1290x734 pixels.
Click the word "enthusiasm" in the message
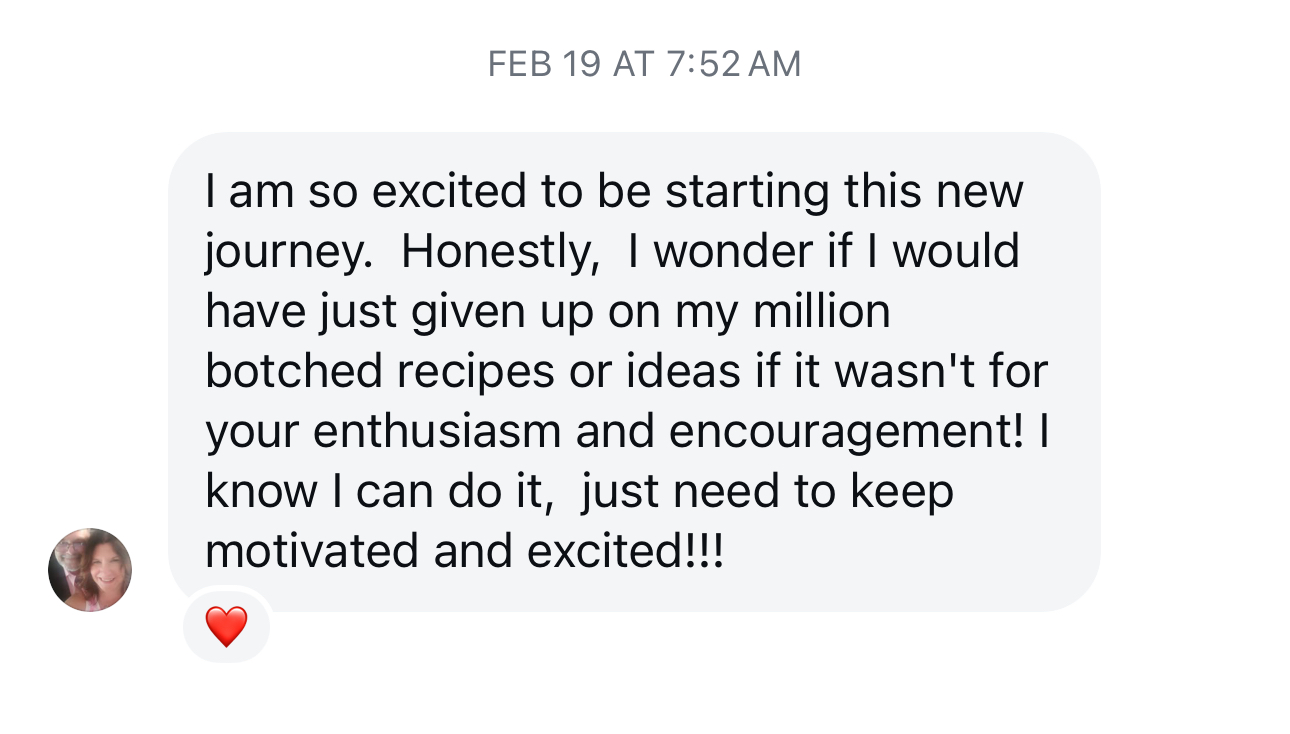click(437, 431)
